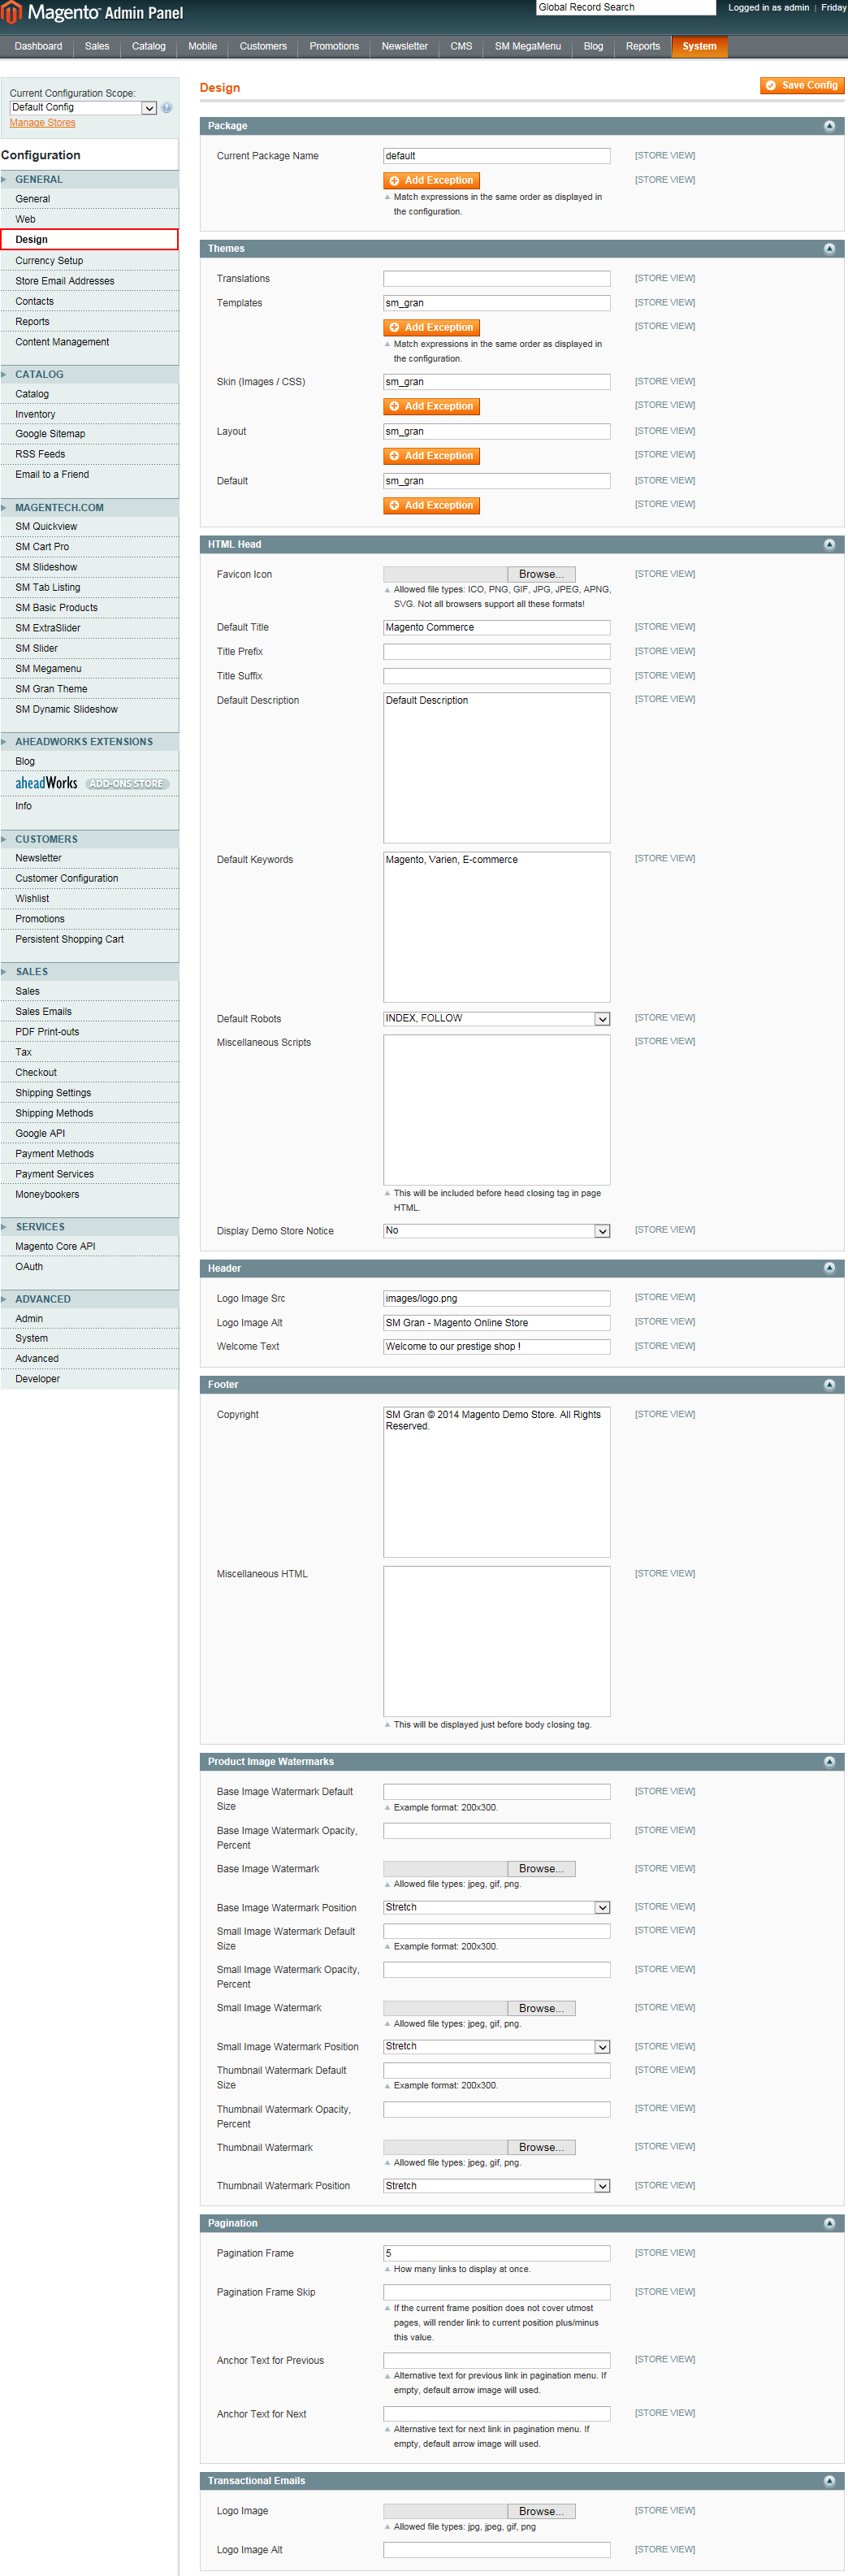Image resolution: width=848 pixels, height=2576 pixels.
Task: Collapse Transactional Emails section arrow icon
Action: 829,2481
